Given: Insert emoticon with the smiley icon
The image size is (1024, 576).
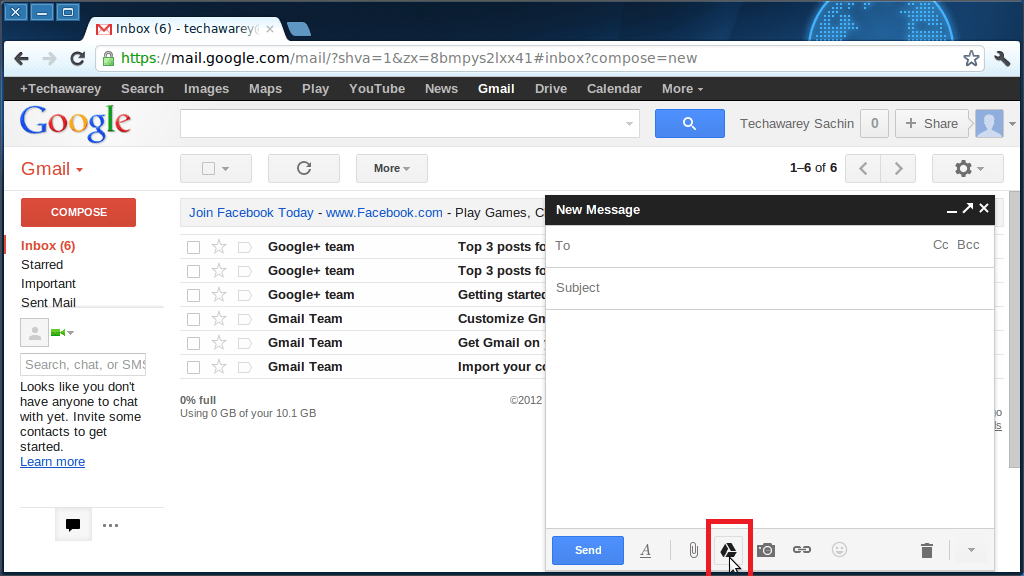Looking at the screenshot, I should tap(839, 550).
